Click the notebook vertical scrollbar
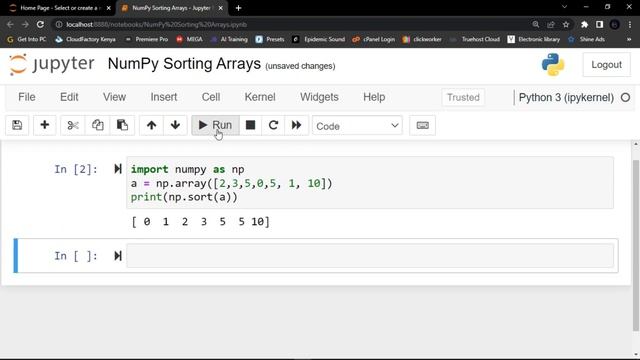 (635, 245)
